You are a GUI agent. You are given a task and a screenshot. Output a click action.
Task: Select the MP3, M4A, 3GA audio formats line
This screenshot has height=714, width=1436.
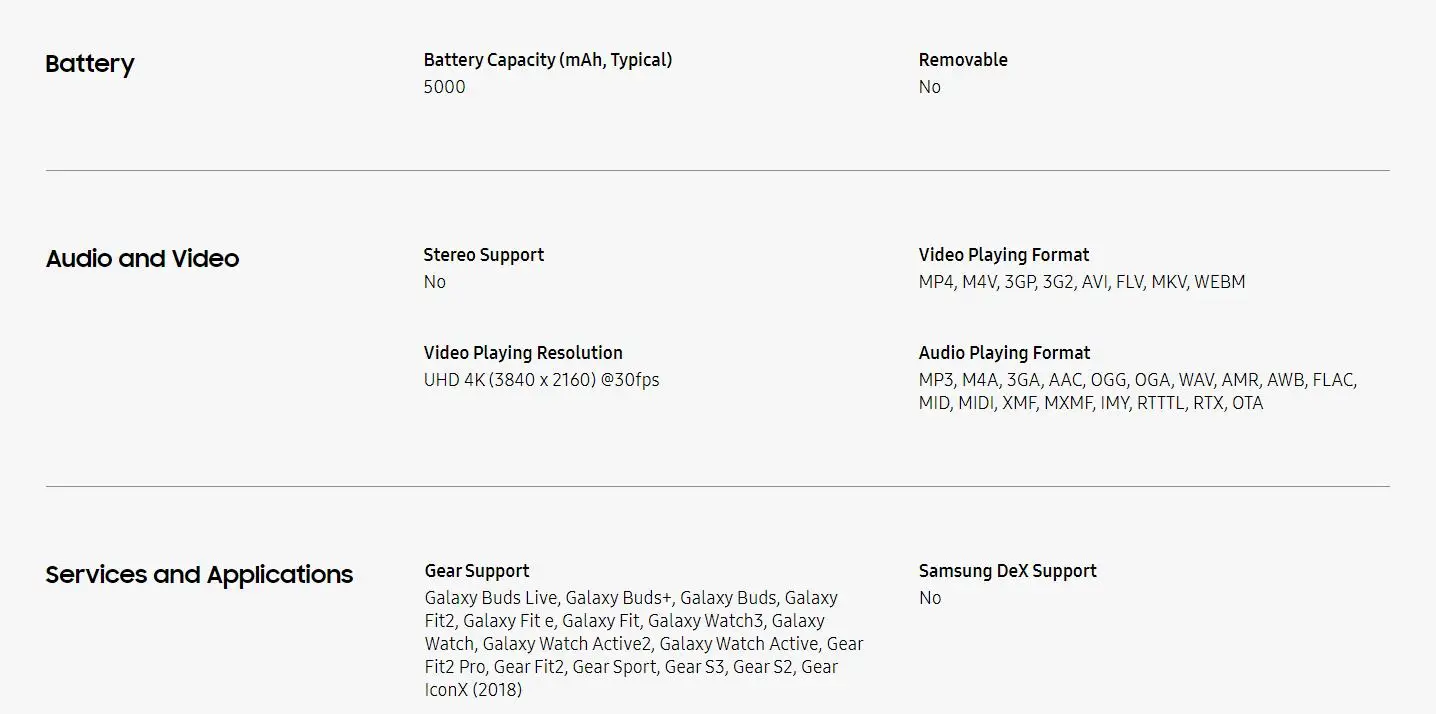point(1138,380)
